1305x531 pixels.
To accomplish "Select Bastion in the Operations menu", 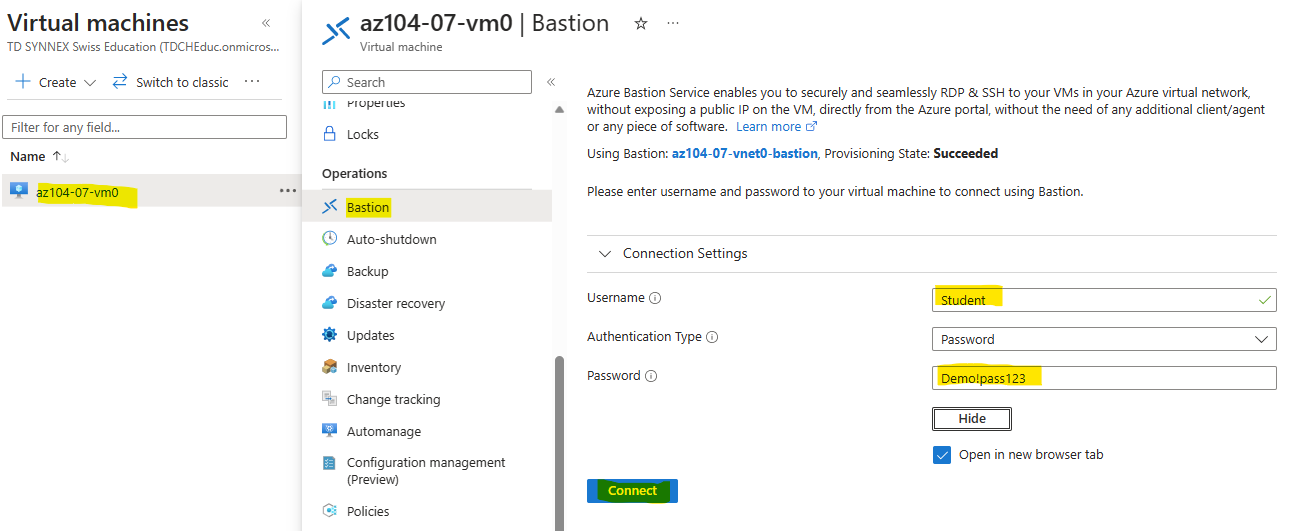I will (x=427, y=207).
